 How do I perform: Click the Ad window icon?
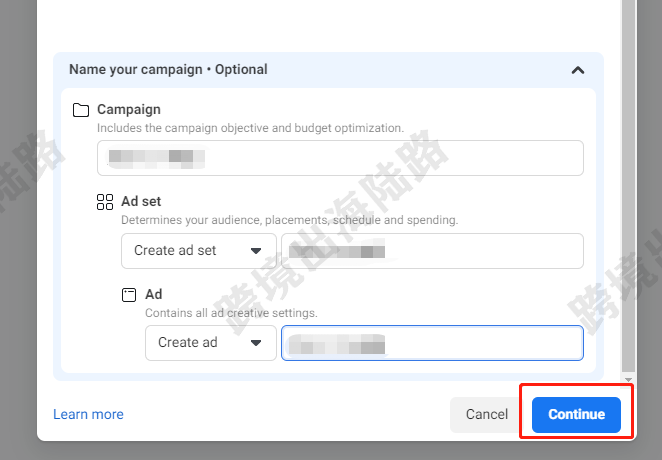point(129,295)
